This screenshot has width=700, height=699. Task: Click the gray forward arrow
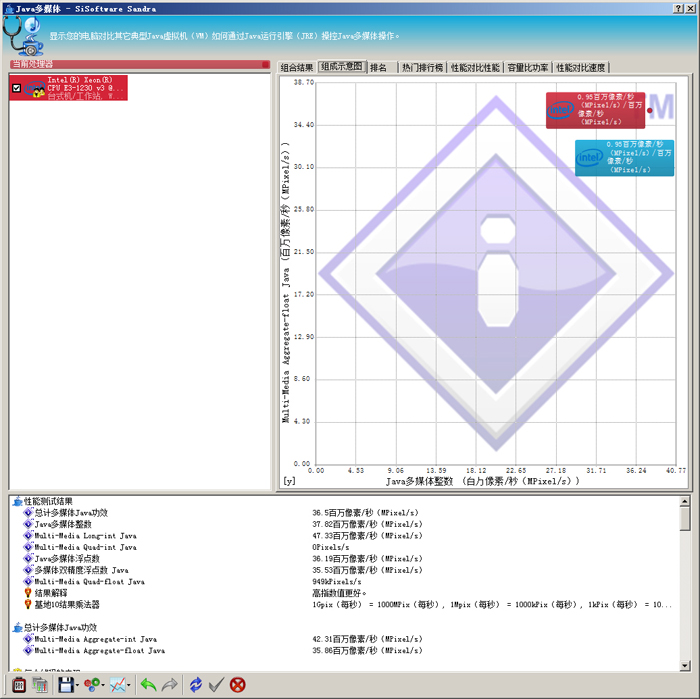pyautogui.click(x=170, y=685)
